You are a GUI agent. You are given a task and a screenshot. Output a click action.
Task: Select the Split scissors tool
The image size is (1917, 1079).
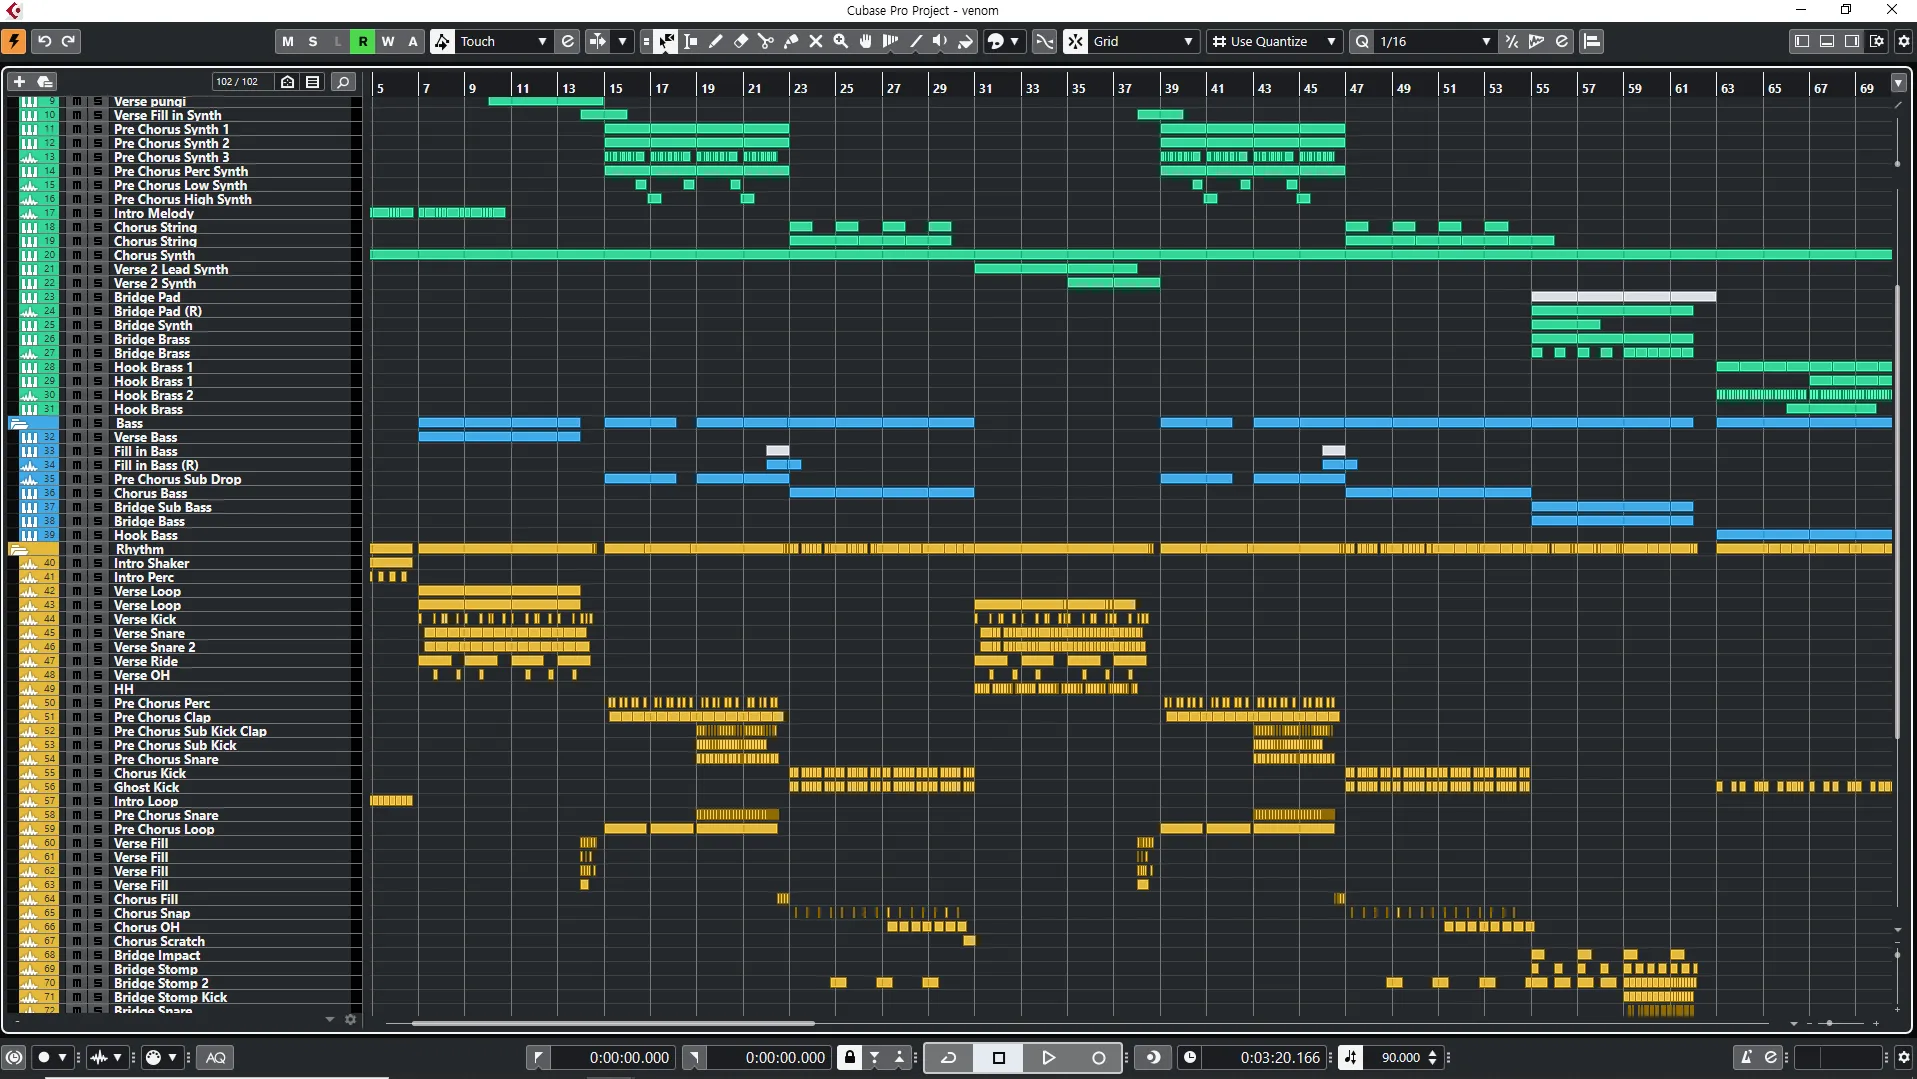[x=766, y=41]
